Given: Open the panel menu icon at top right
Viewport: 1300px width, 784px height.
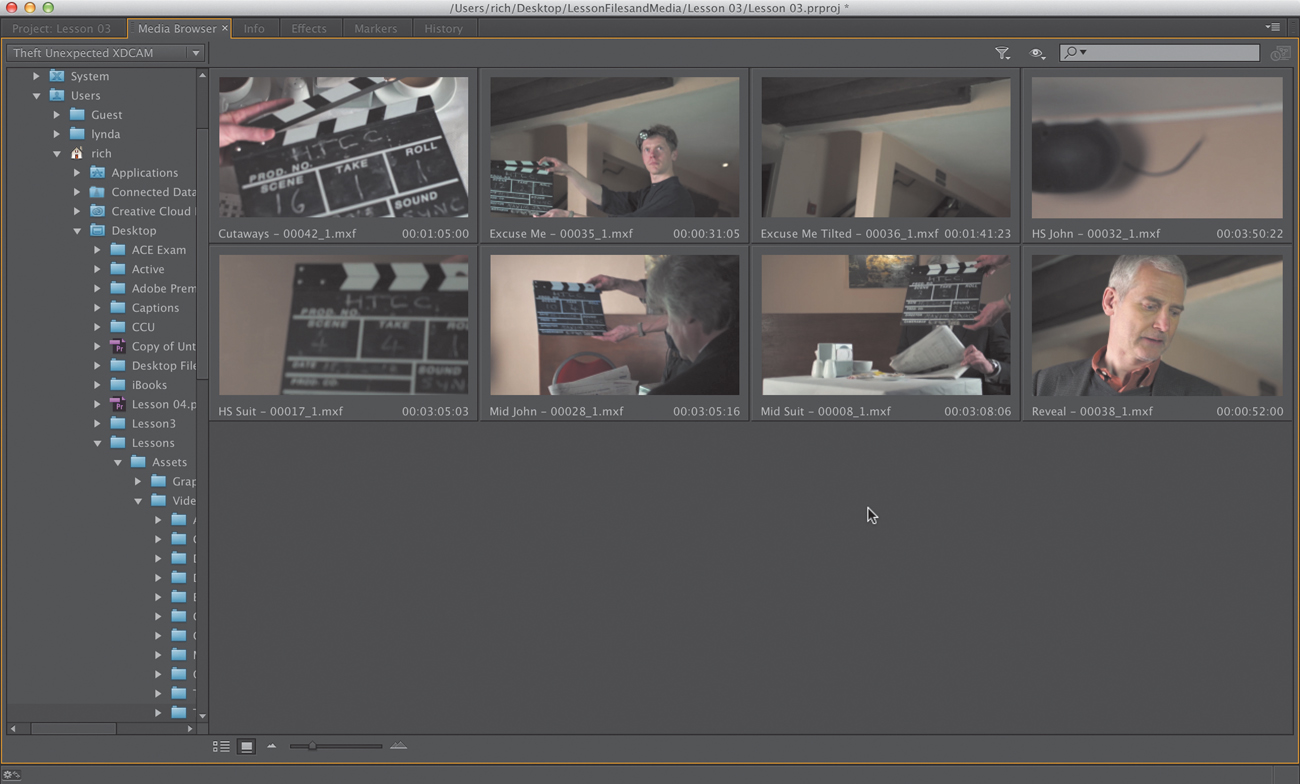Looking at the screenshot, I should click(1272, 28).
